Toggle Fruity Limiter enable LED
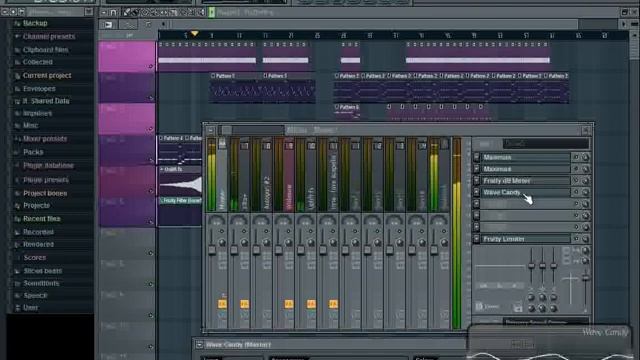640x360 pixels. [576, 239]
